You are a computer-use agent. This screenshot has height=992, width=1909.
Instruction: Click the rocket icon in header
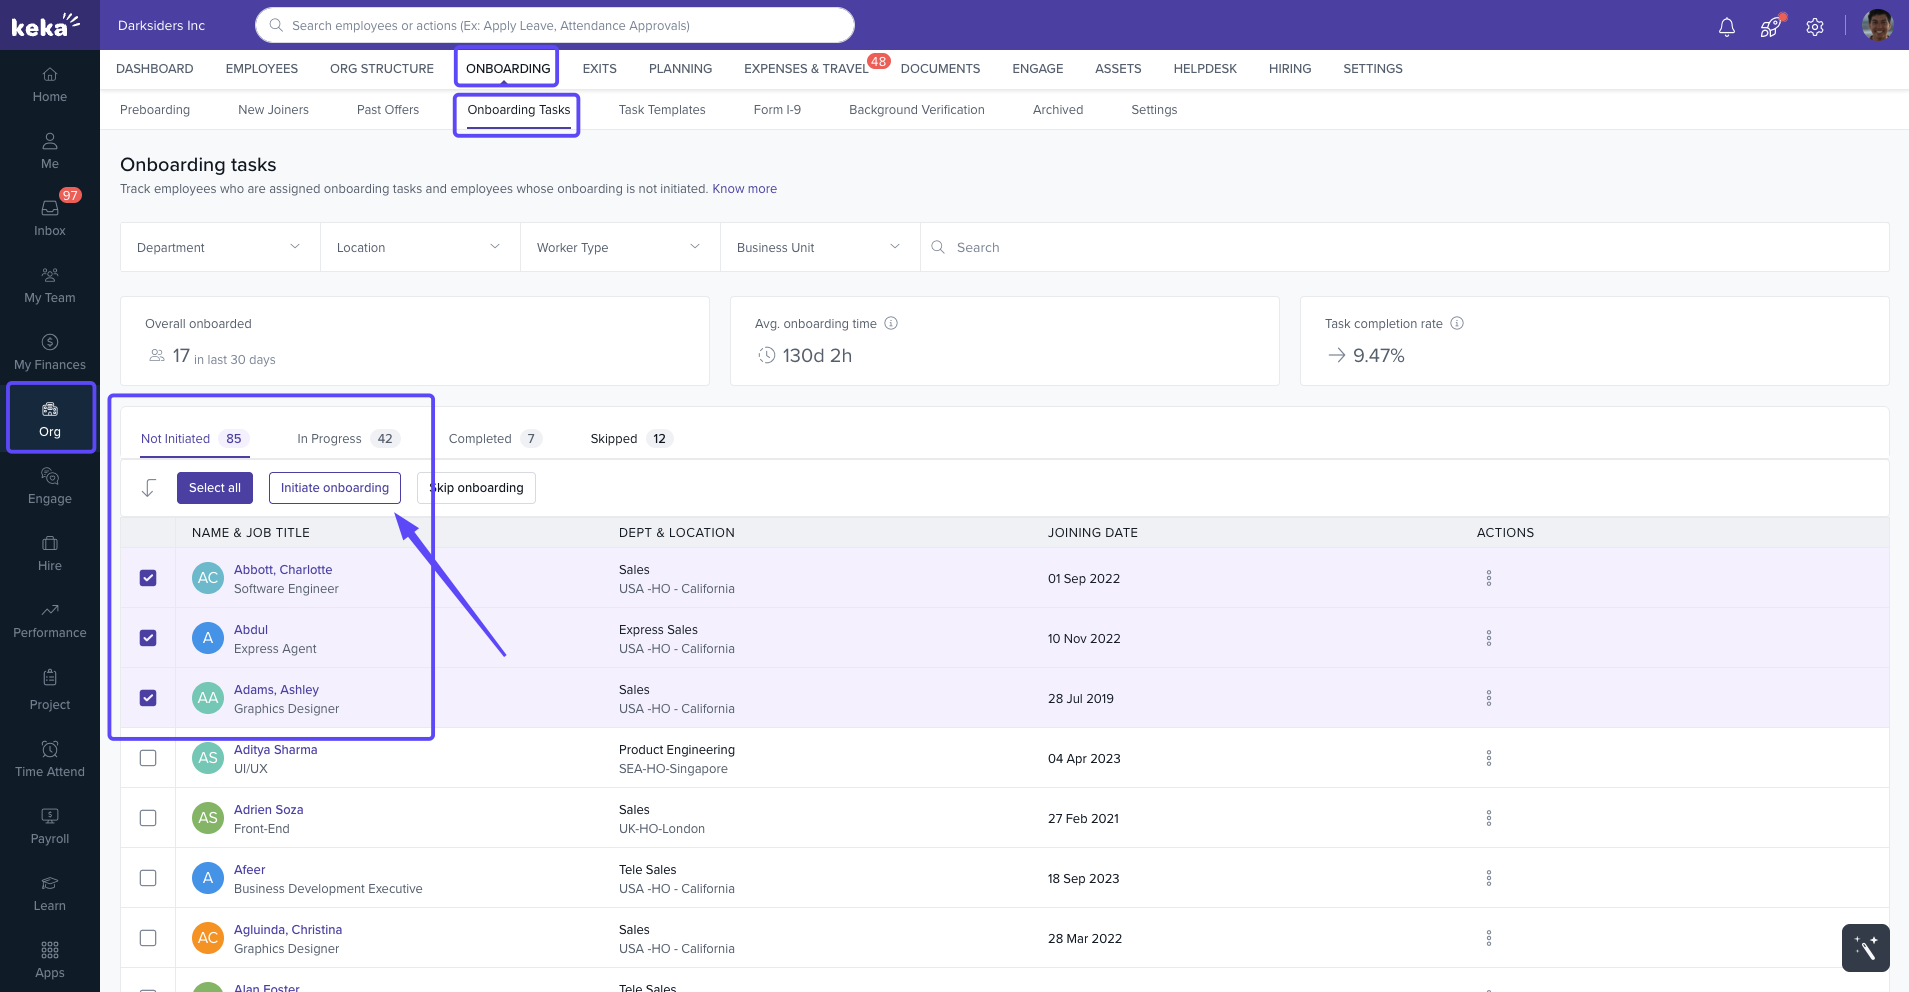(1770, 27)
